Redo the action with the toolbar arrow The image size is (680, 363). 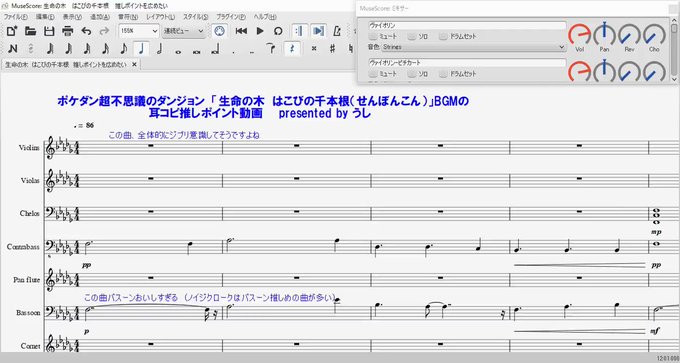(104, 31)
